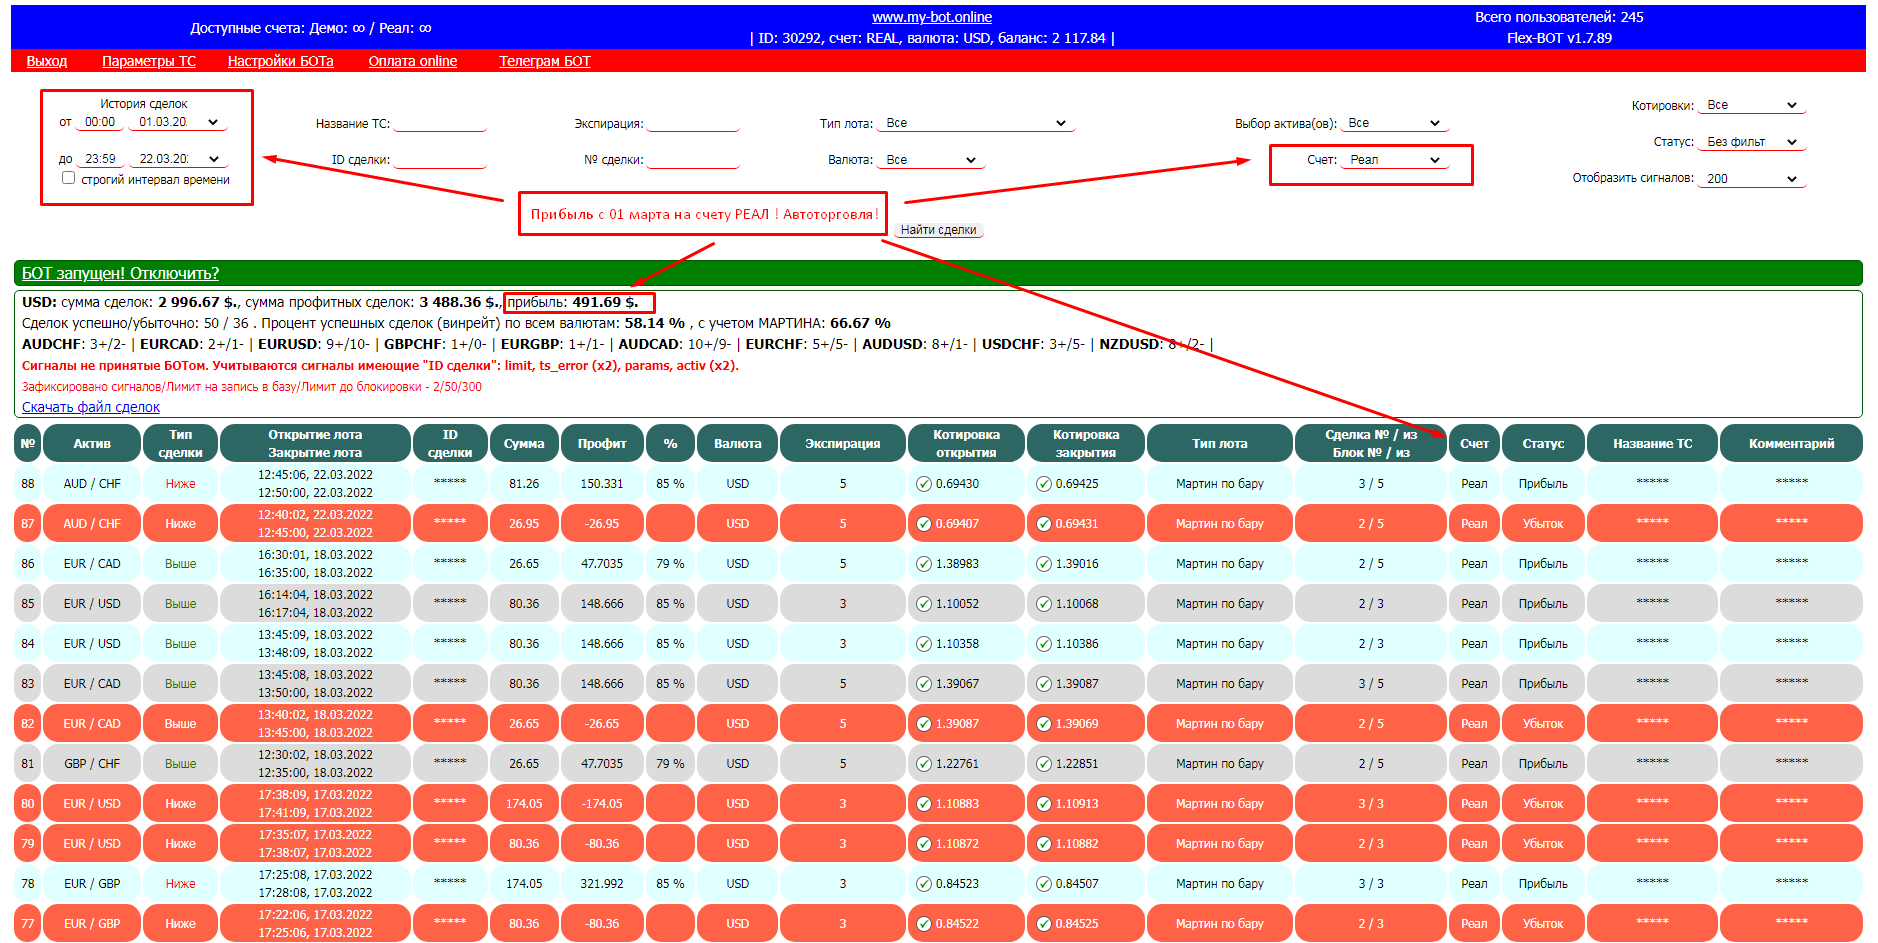Click checkmark icon beside opening quote 1.38983
This screenshot has height=943, width=1878.
coord(924,564)
